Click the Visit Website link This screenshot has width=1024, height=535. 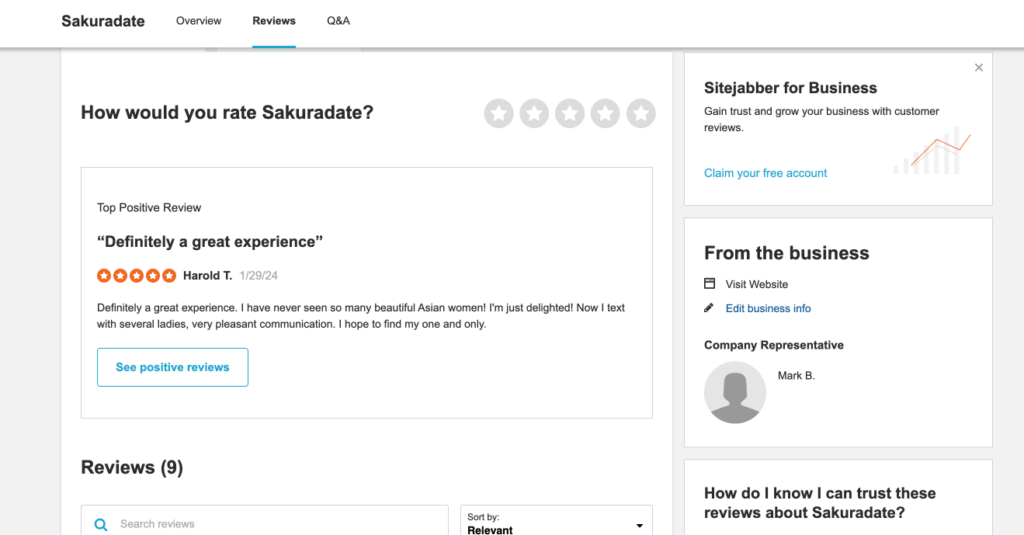757,284
